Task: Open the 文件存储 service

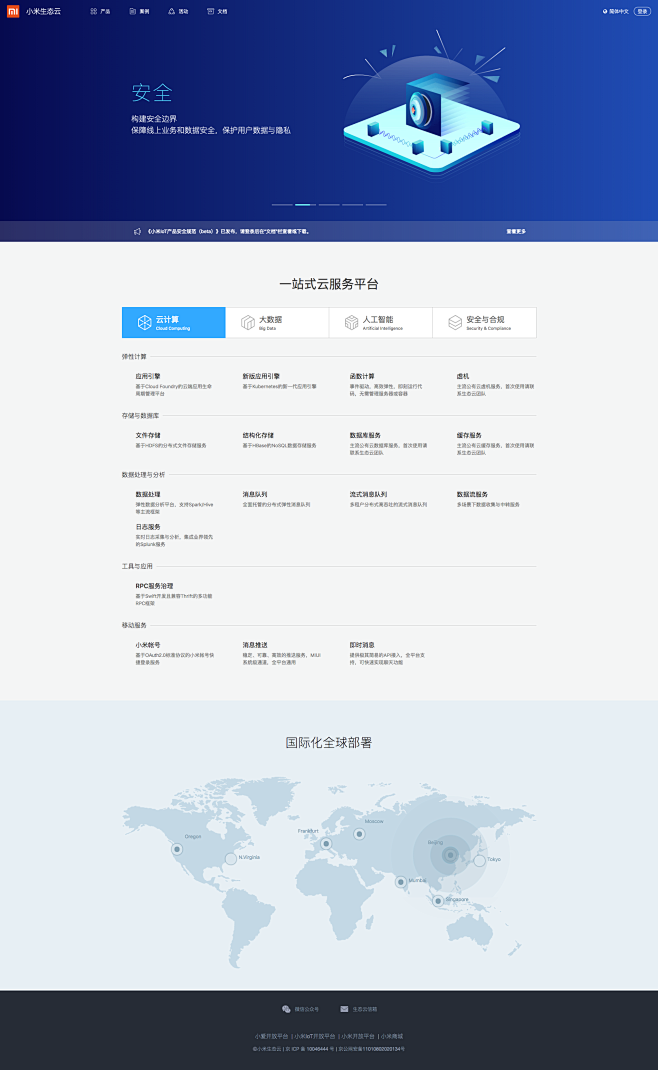Action: pyautogui.click(x=148, y=435)
